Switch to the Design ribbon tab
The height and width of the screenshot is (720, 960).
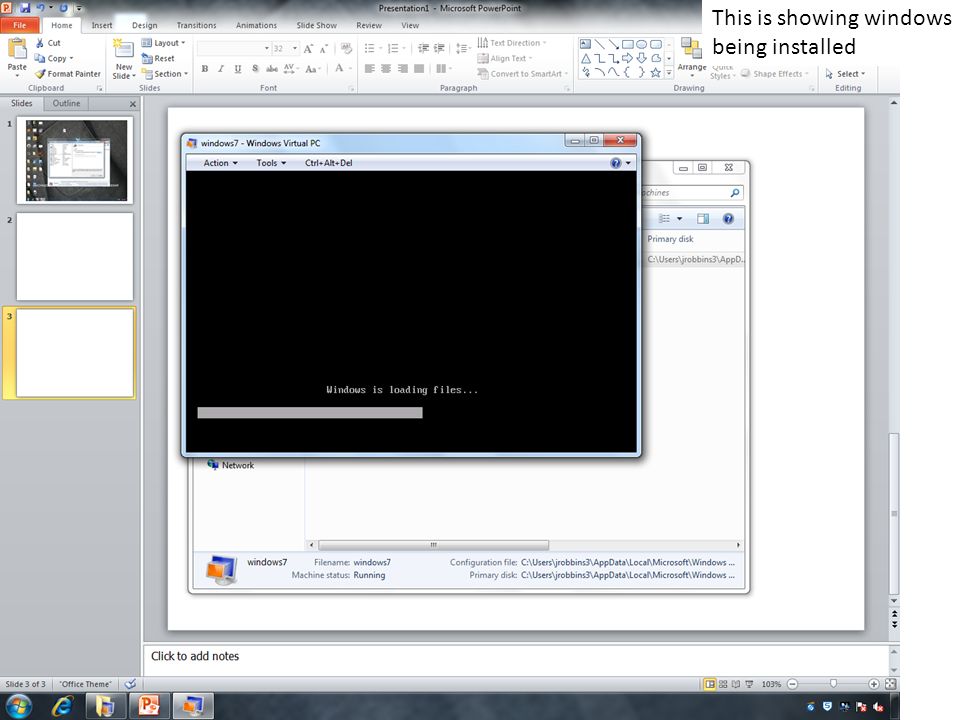point(144,25)
